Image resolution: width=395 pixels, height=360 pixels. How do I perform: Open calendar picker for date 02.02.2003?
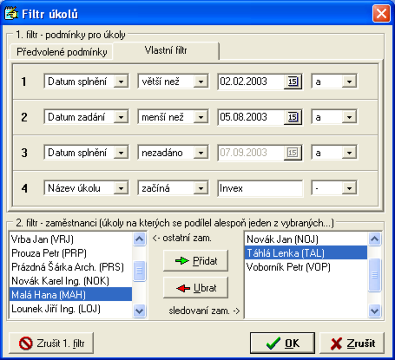coord(293,82)
